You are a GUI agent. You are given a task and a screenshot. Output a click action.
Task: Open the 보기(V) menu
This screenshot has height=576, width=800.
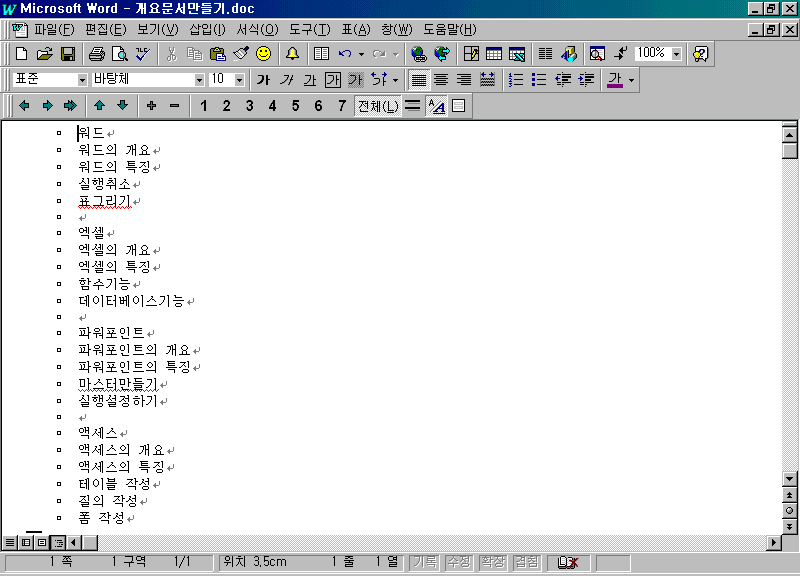pyautogui.click(x=158, y=30)
